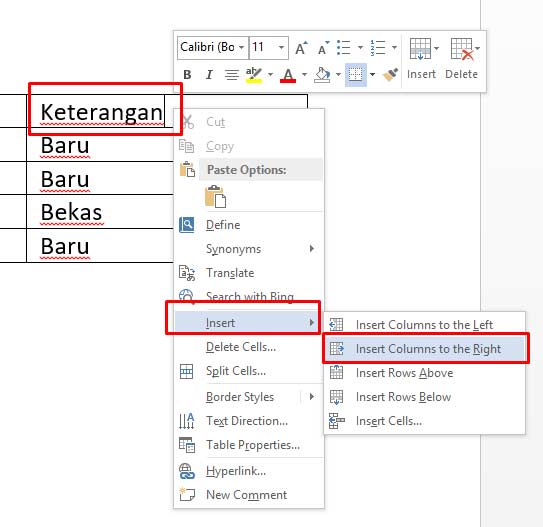Click the Borders icon in mini toolbar
Screen dimensions: 543x527
pyautogui.click(x=356, y=75)
